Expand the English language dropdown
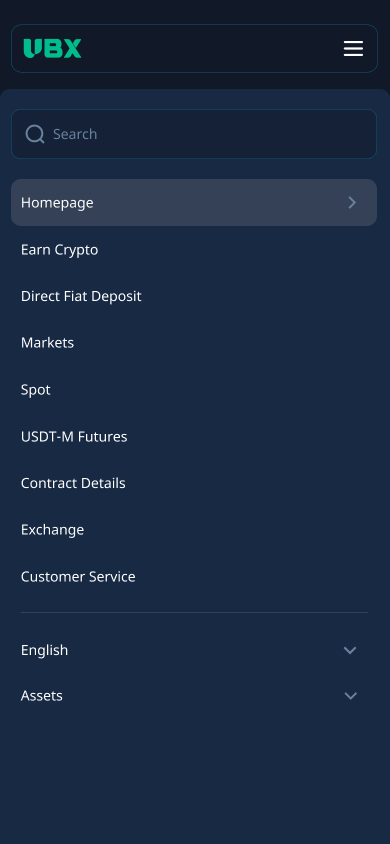 194,650
